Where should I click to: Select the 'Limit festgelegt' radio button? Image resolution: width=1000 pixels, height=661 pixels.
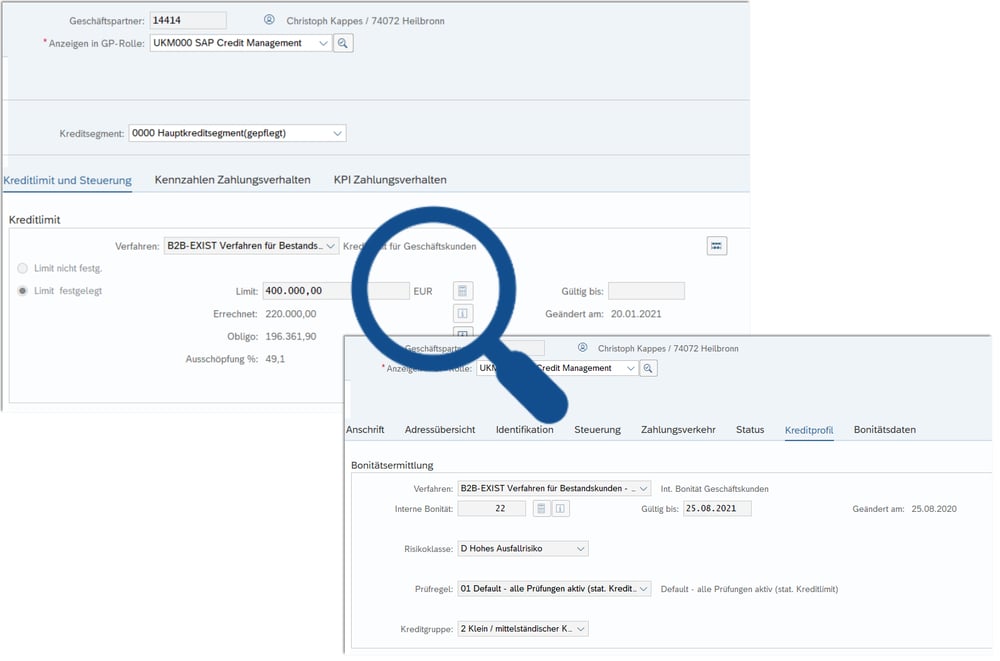[x=23, y=291]
